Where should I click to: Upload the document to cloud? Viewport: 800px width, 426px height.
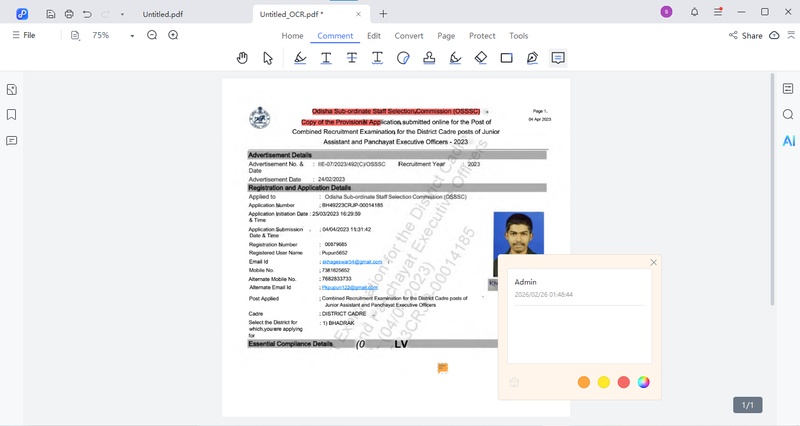[x=774, y=35]
